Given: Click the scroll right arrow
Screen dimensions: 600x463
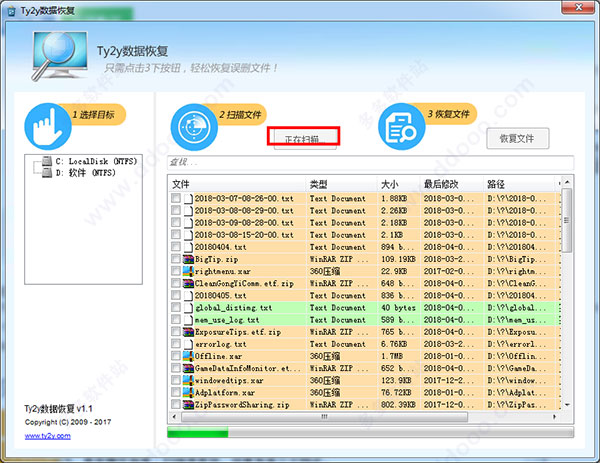Looking at the screenshot, I should [554, 417].
